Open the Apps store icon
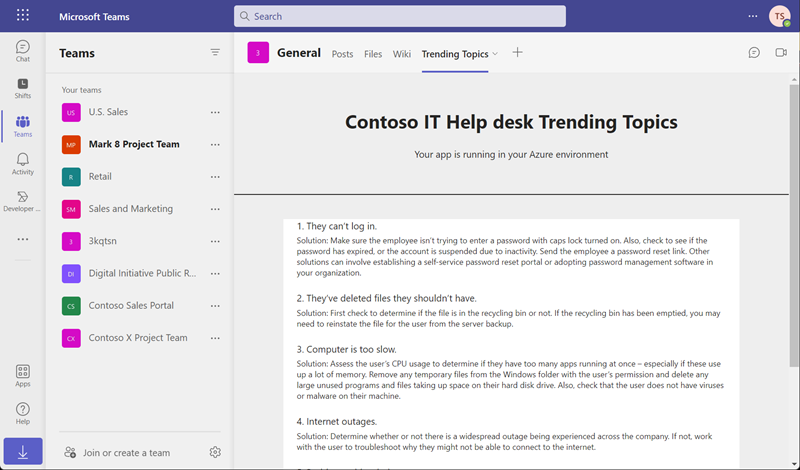Image resolution: width=800 pixels, height=470 pixels. [22, 376]
